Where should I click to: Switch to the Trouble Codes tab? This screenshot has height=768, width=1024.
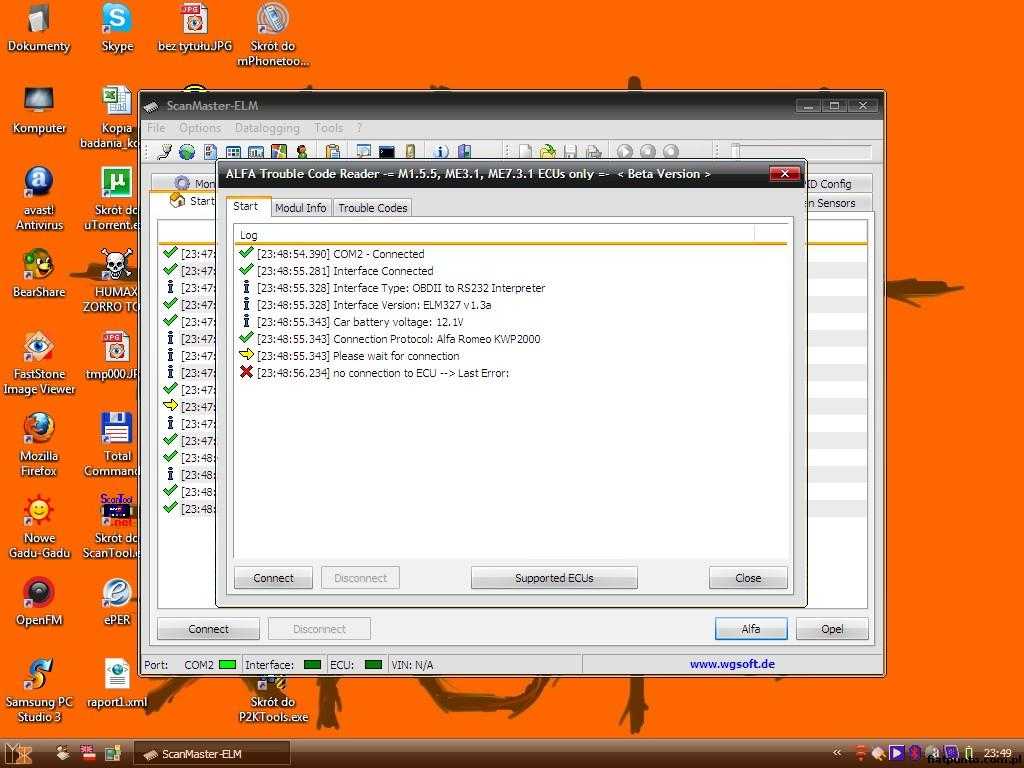point(372,208)
